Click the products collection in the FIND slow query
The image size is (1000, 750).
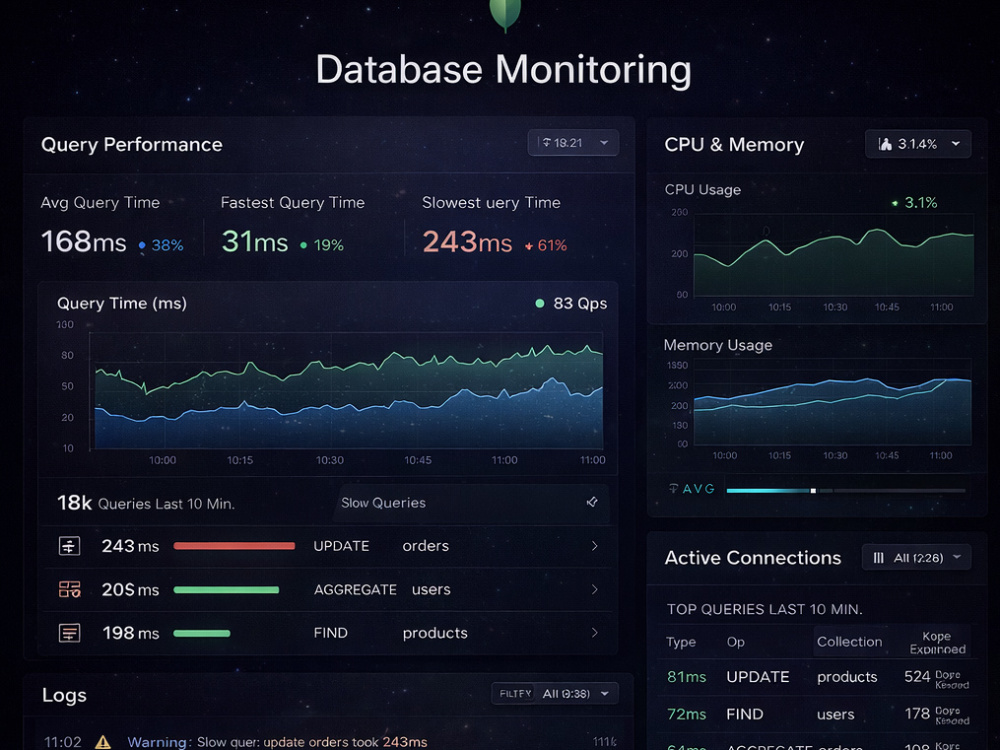click(x=435, y=633)
